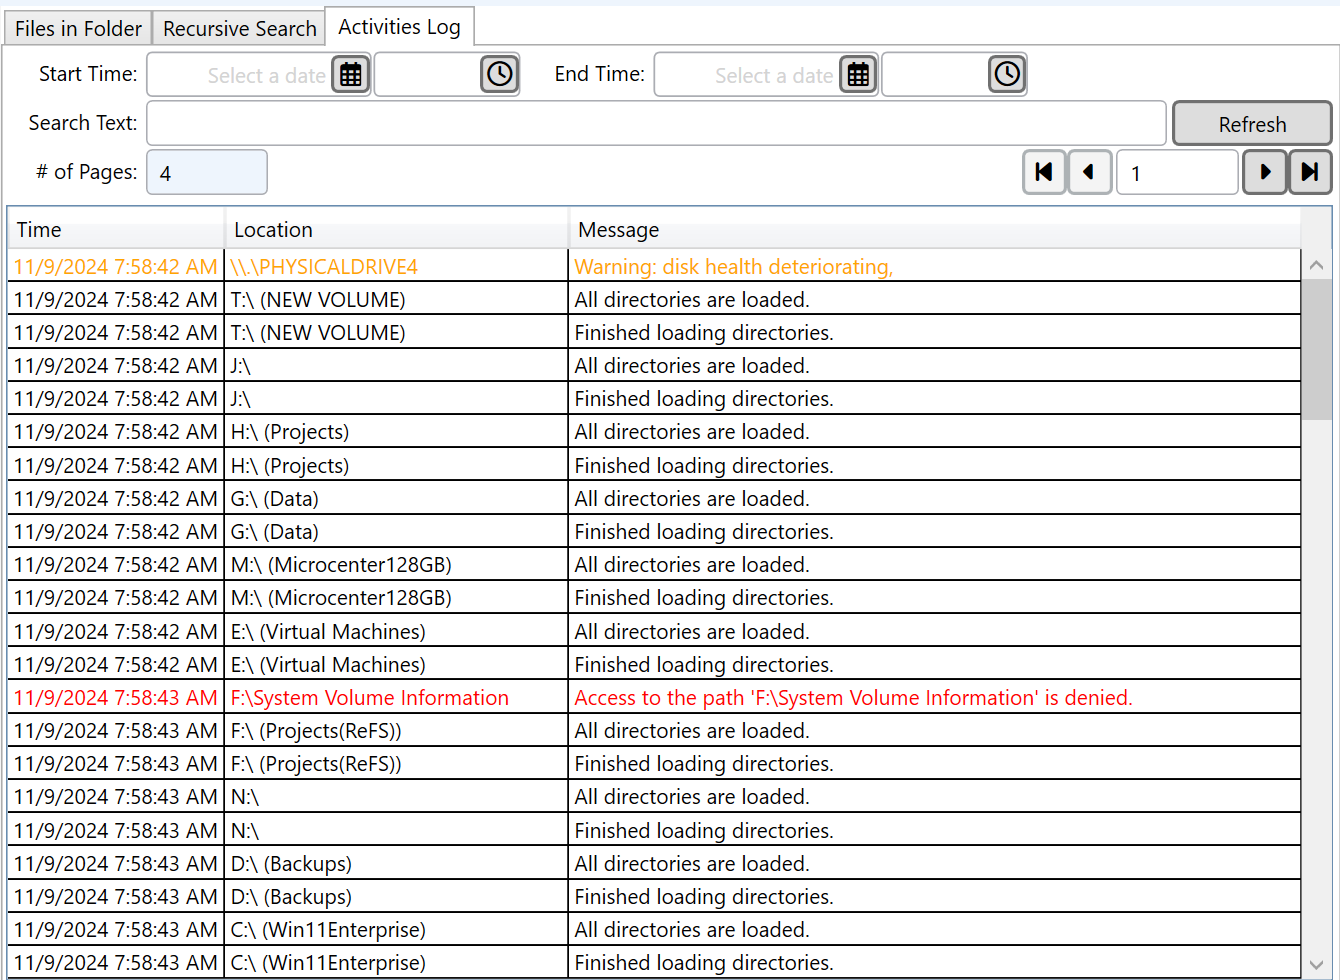Sort by the Time column header
Viewport: 1340px width, 980px height.
pyautogui.click(x=116, y=230)
